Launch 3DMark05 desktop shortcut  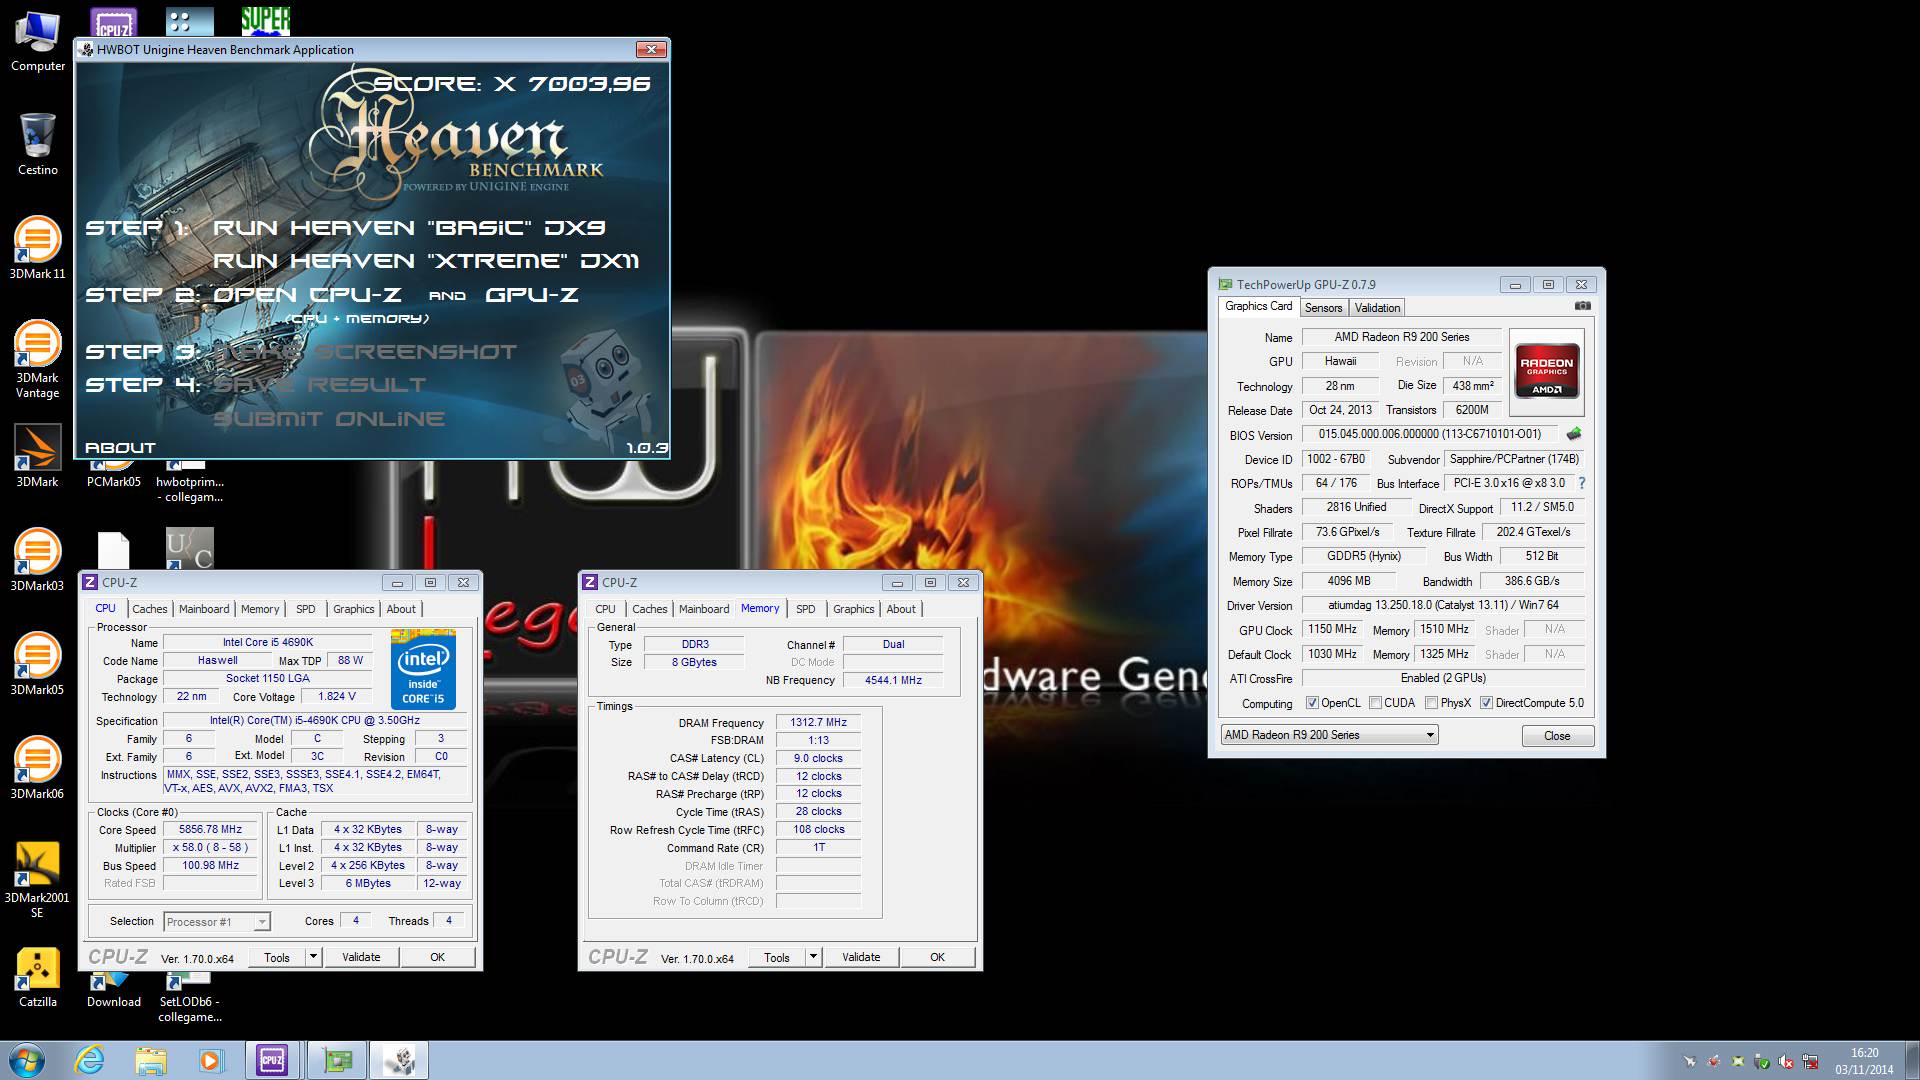38,664
